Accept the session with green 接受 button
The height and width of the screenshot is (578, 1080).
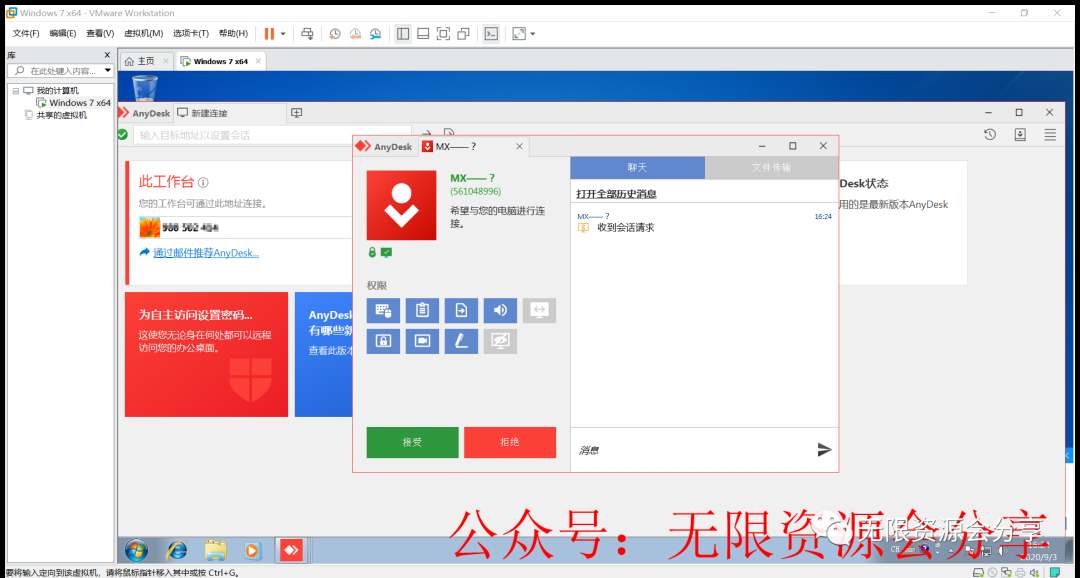point(412,442)
